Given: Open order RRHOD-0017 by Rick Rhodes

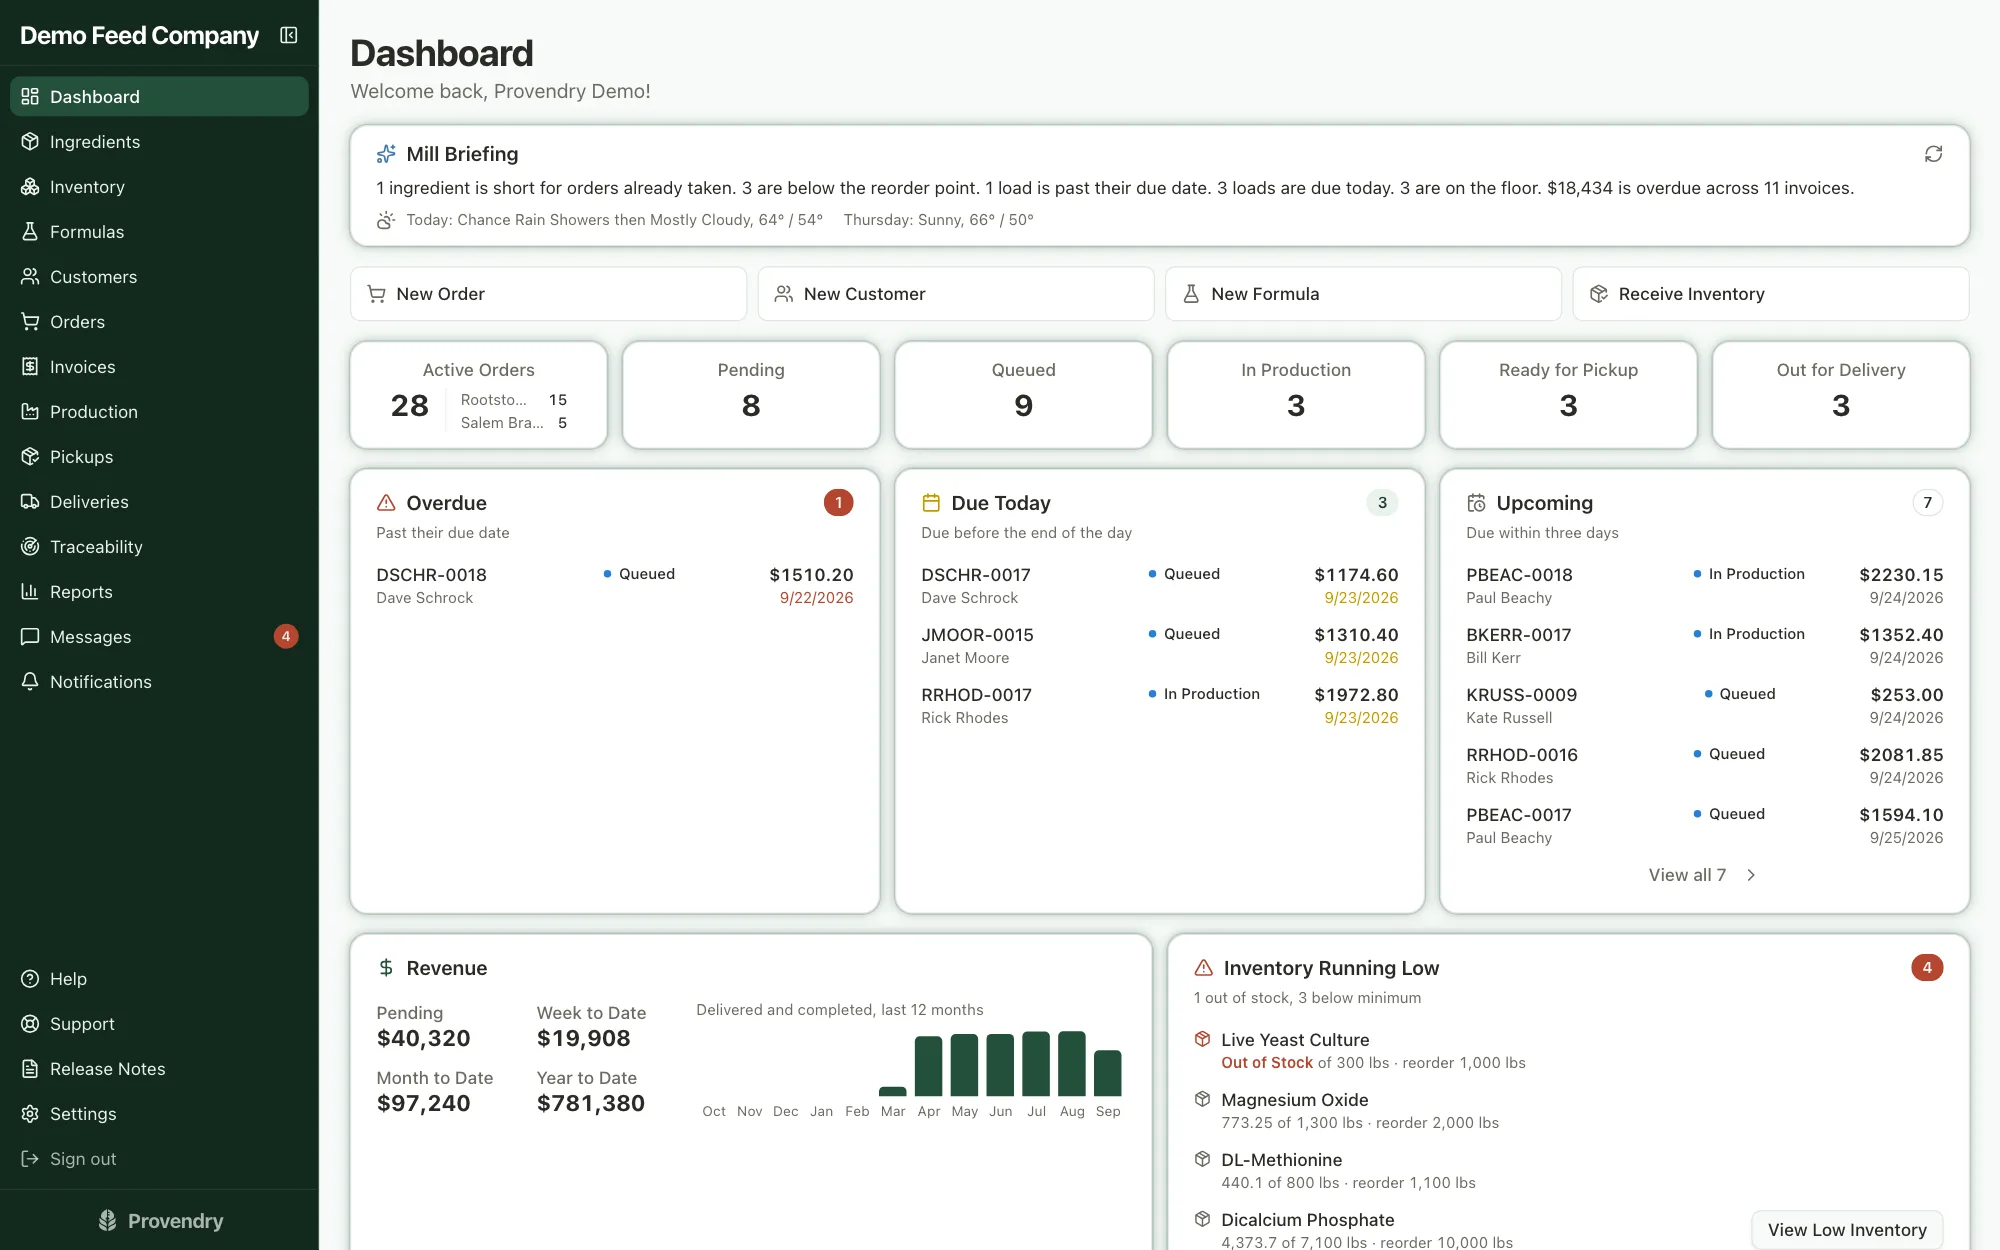Looking at the screenshot, I should click(1160, 706).
